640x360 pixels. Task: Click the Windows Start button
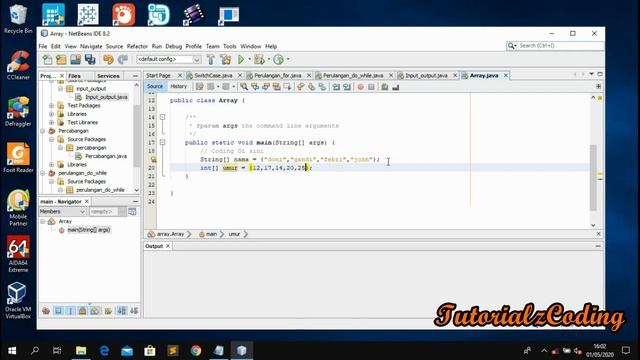12,351
